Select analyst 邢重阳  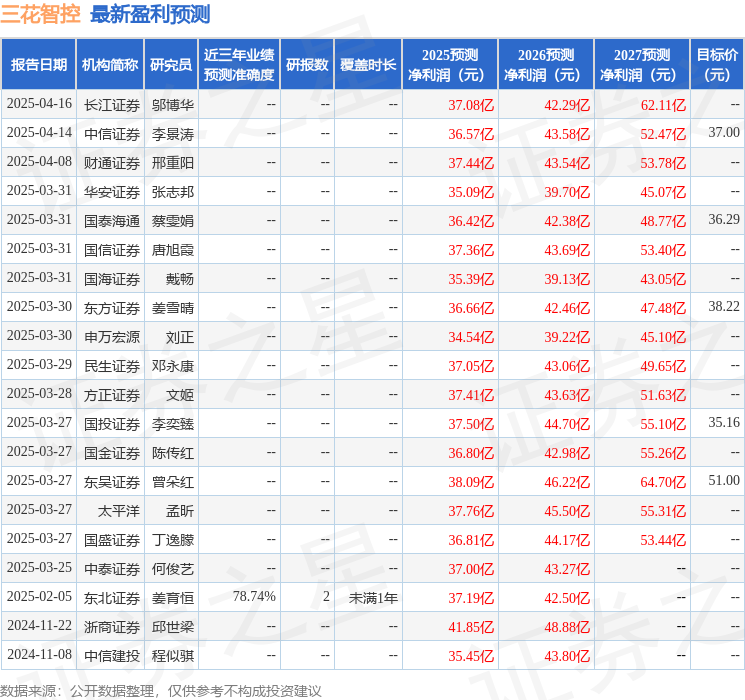click(x=172, y=163)
